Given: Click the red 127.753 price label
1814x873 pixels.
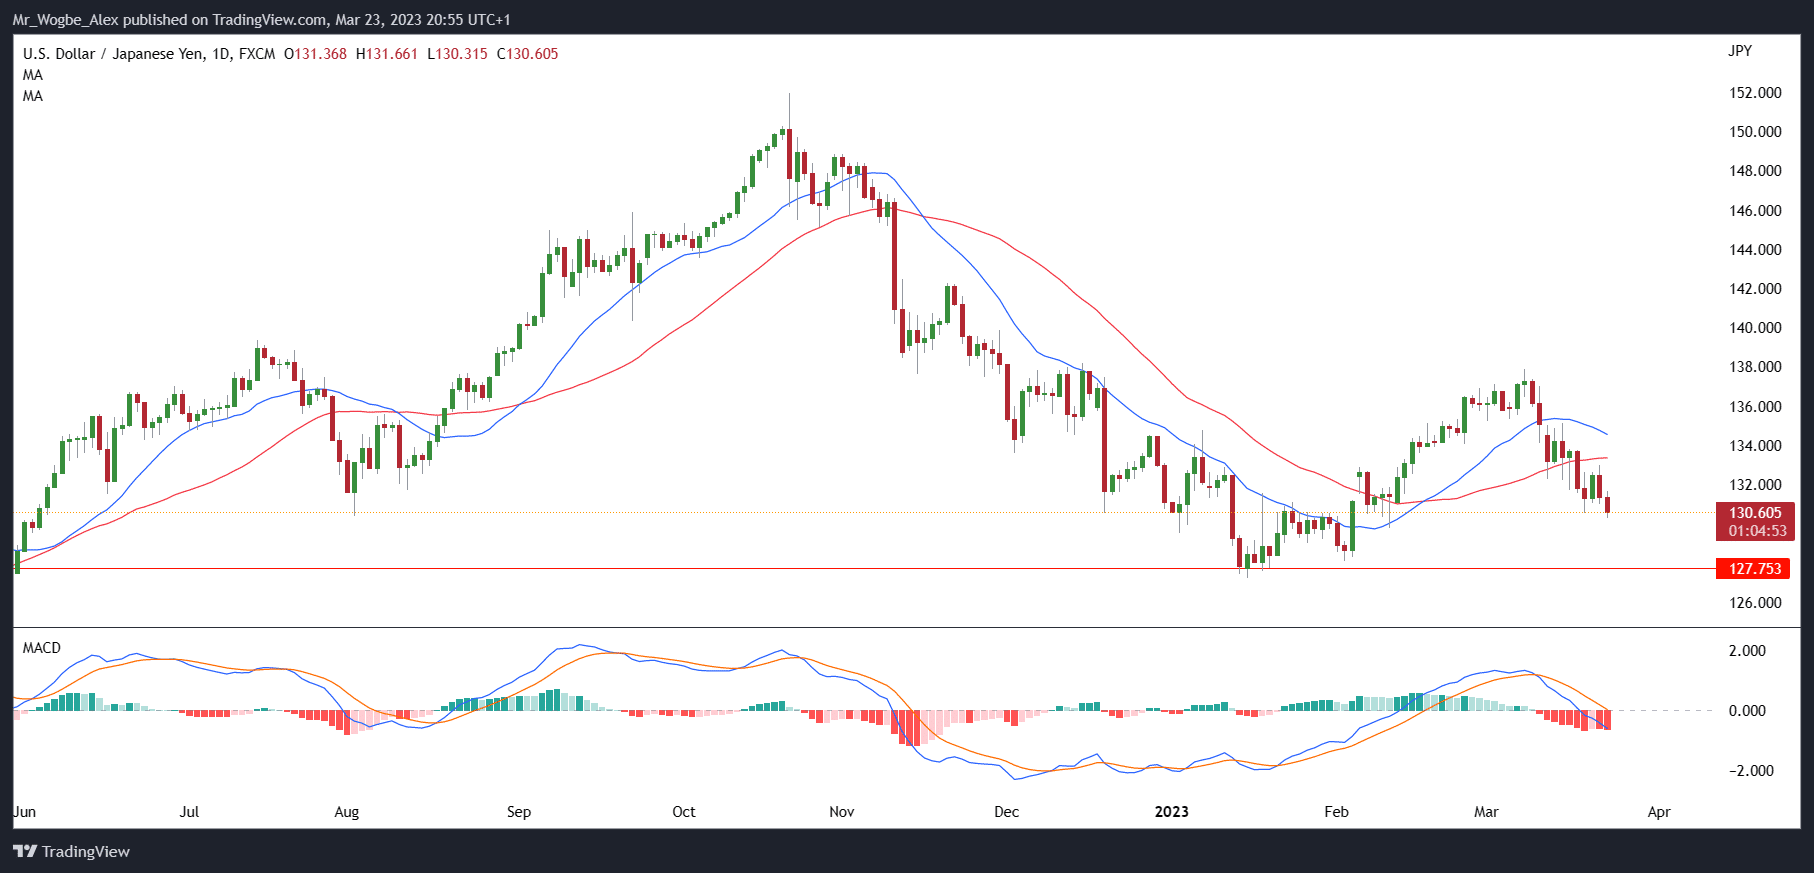Looking at the screenshot, I should [1755, 569].
